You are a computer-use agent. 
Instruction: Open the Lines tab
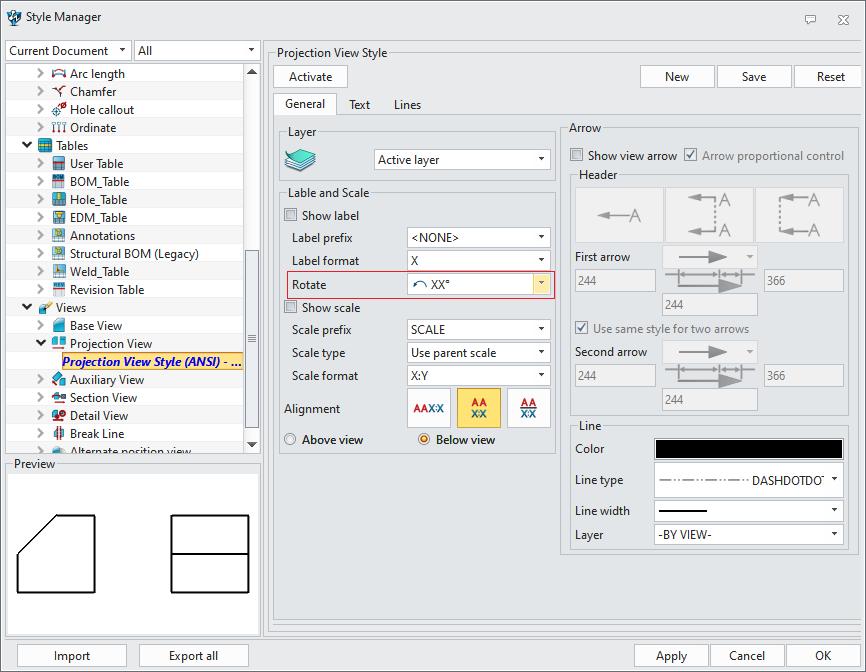click(x=407, y=105)
